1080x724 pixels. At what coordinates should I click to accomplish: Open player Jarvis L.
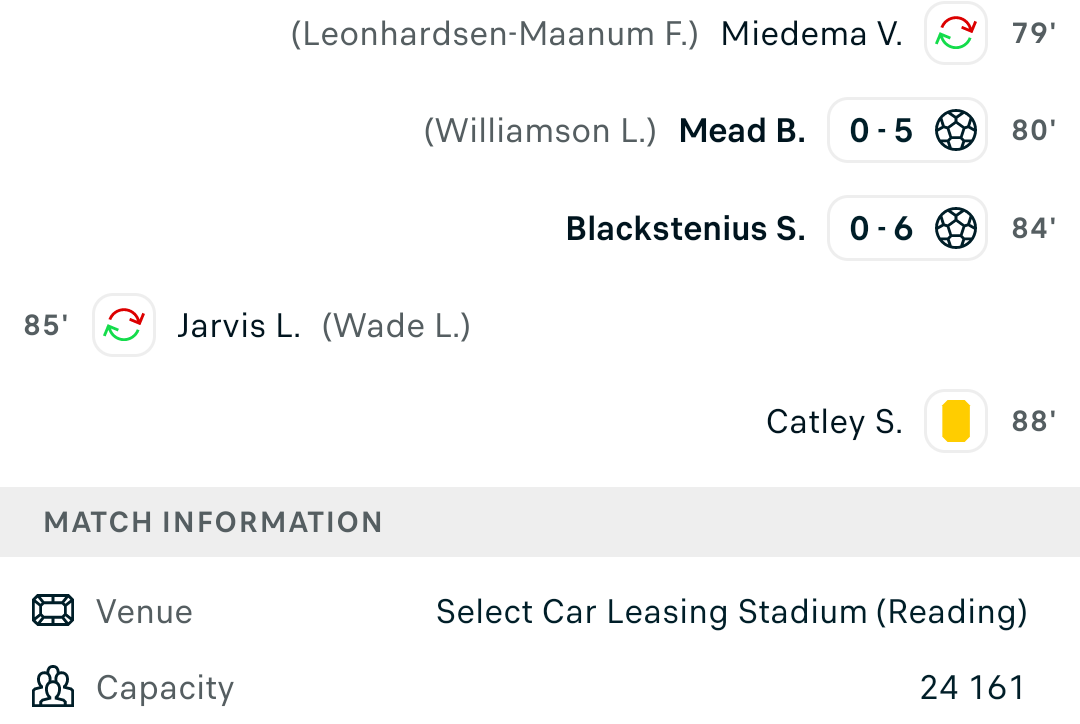(x=238, y=326)
